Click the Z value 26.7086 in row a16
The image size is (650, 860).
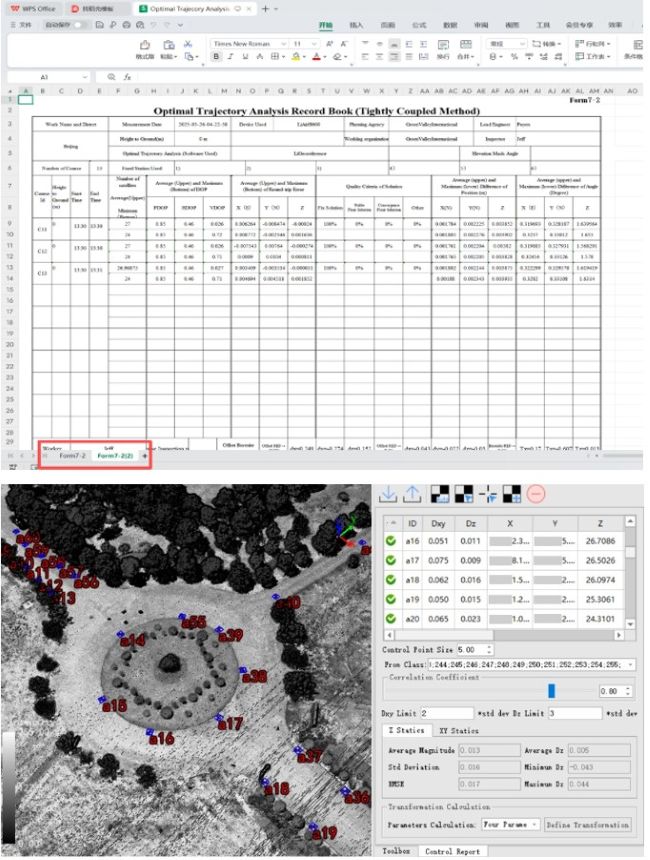coord(600,541)
